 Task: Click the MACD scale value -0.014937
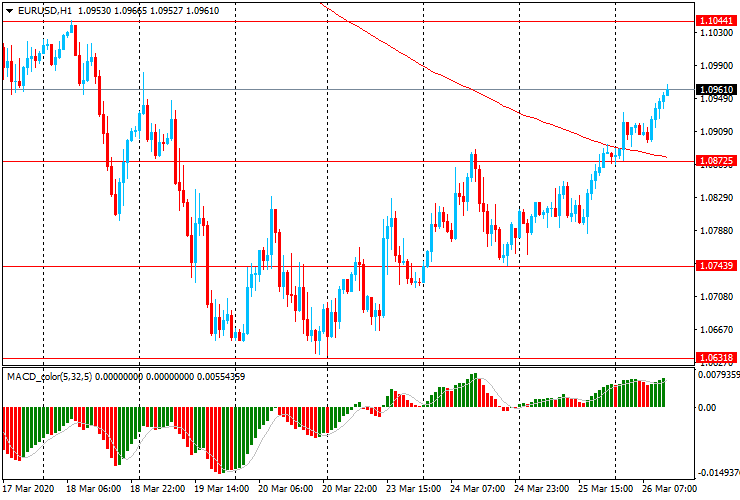pos(719,473)
